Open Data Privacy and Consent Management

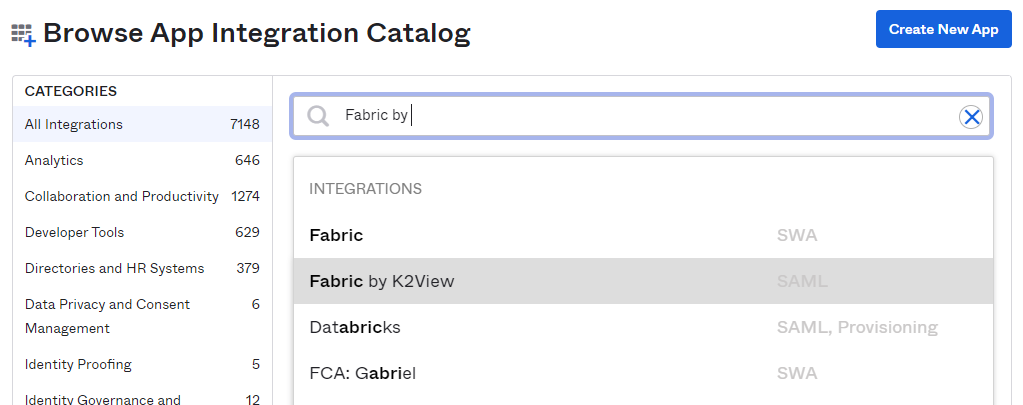click(x=107, y=316)
